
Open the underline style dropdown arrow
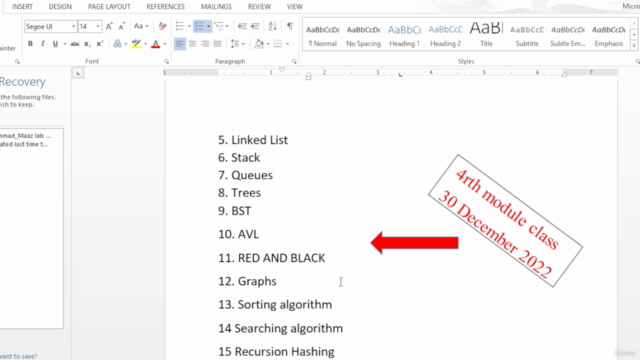tap(64, 44)
